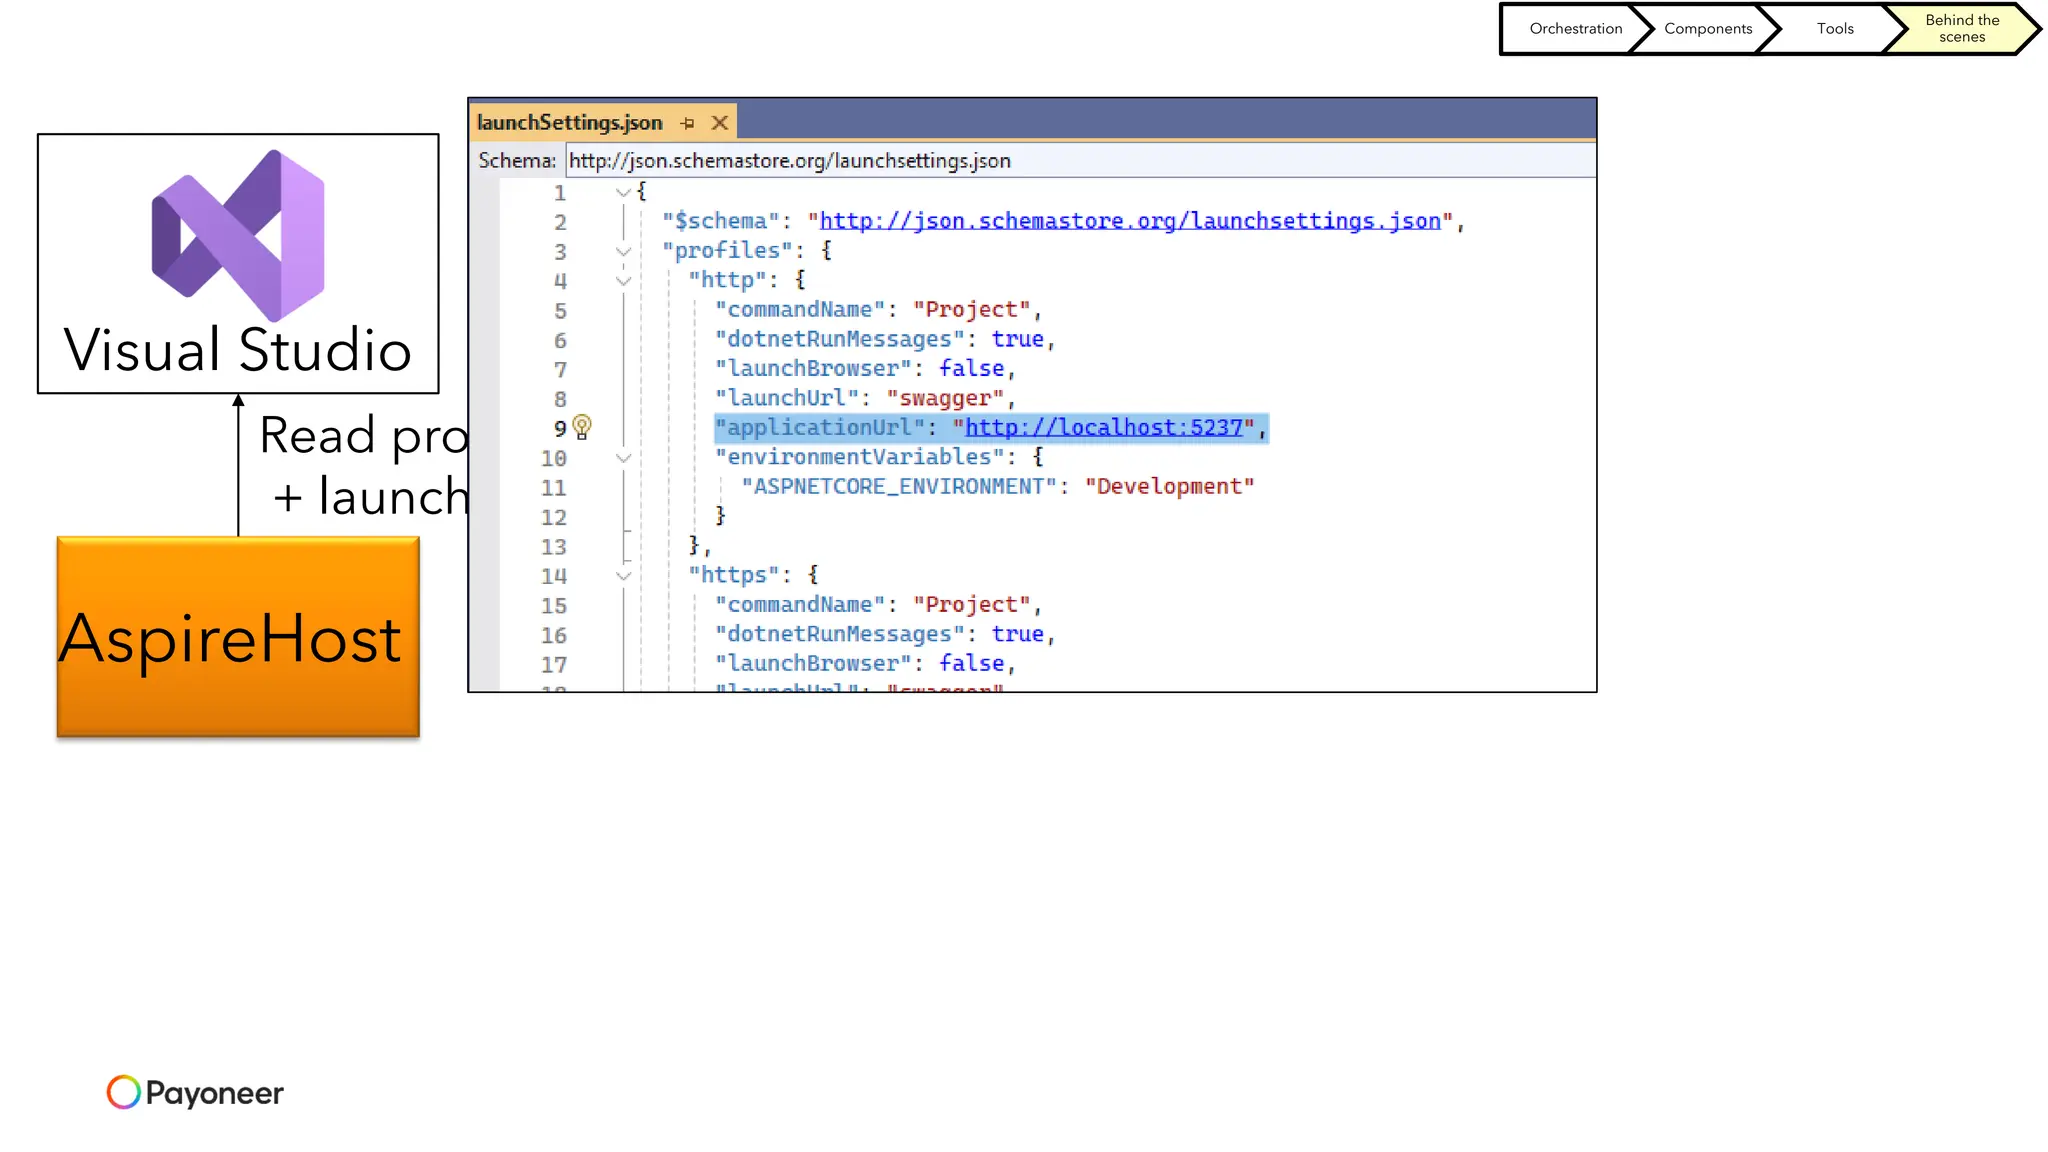The height and width of the screenshot is (1152, 2048).
Task: Click the "Schema:" label
Action: [517, 161]
